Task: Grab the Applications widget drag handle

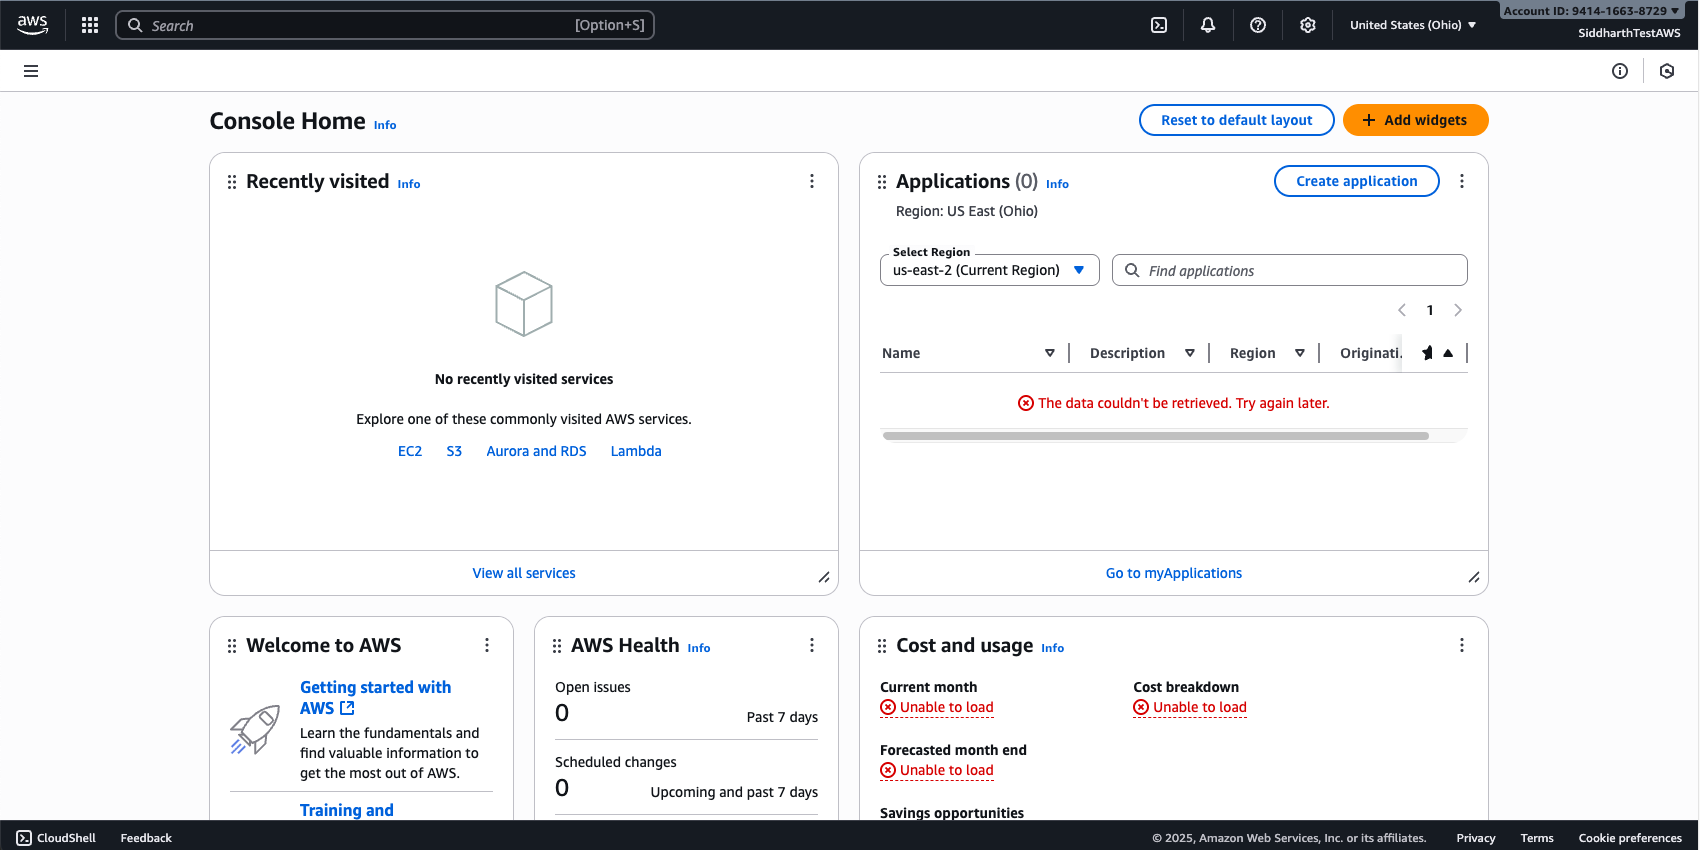Action: pos(882,182)
